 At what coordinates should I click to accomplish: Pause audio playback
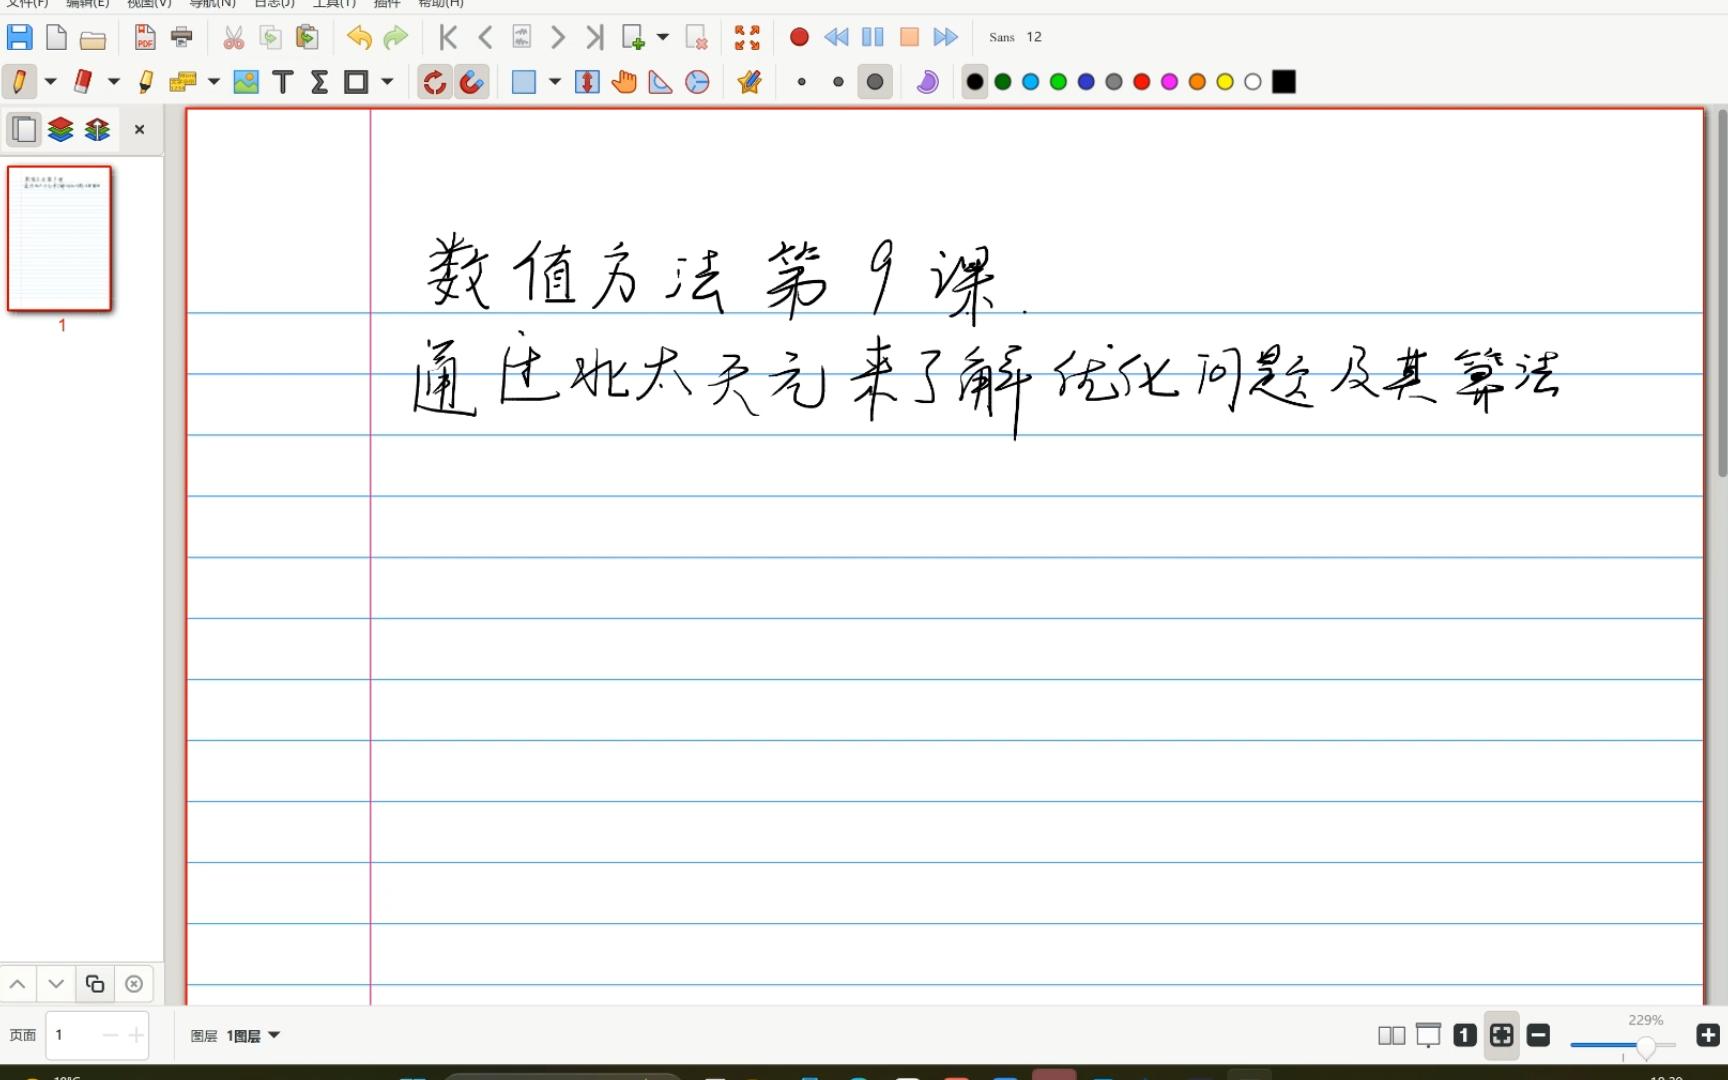872,38
